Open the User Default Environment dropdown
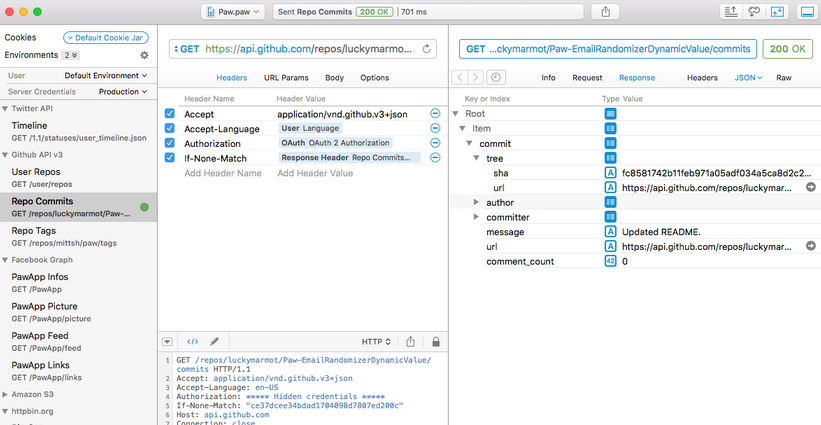This screenshot has width=821, height=425. [x=106, y=75]
